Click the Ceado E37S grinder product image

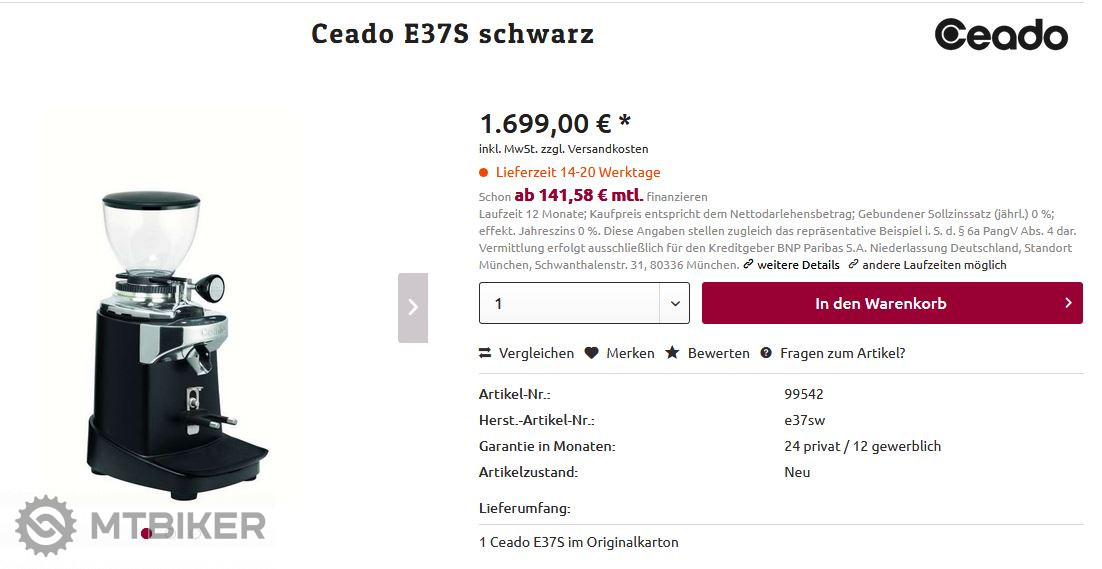178,340
